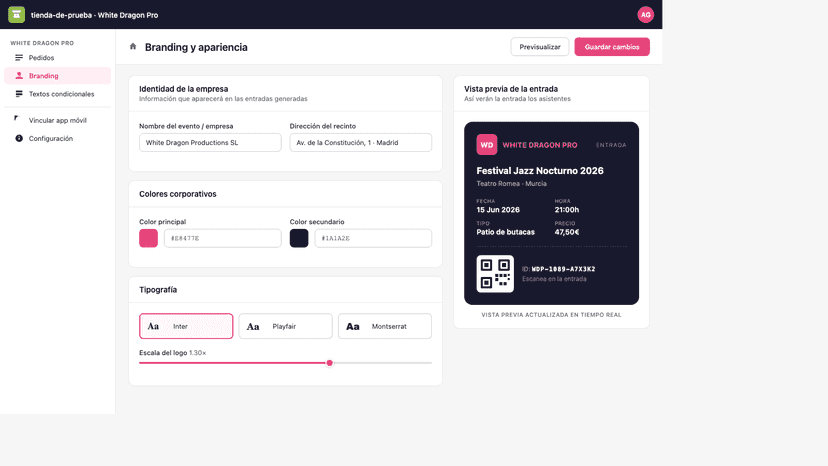Image resolution: width=828 pixels, height=466 pixels.
Task: Click the Tipografía heading
Action: (158, 290)
